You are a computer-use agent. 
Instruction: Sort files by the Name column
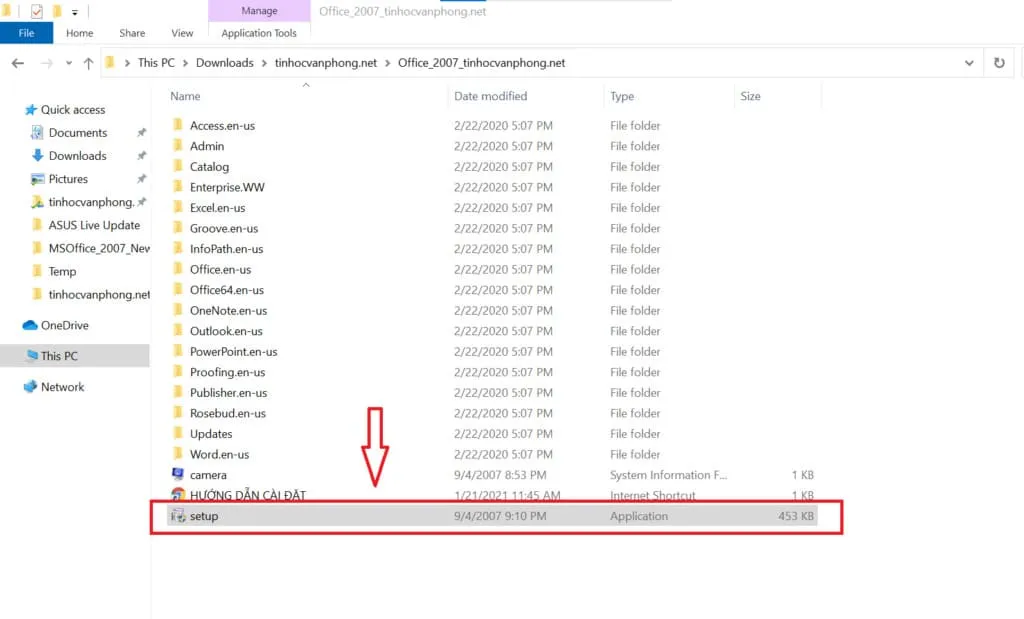[185, 96]
